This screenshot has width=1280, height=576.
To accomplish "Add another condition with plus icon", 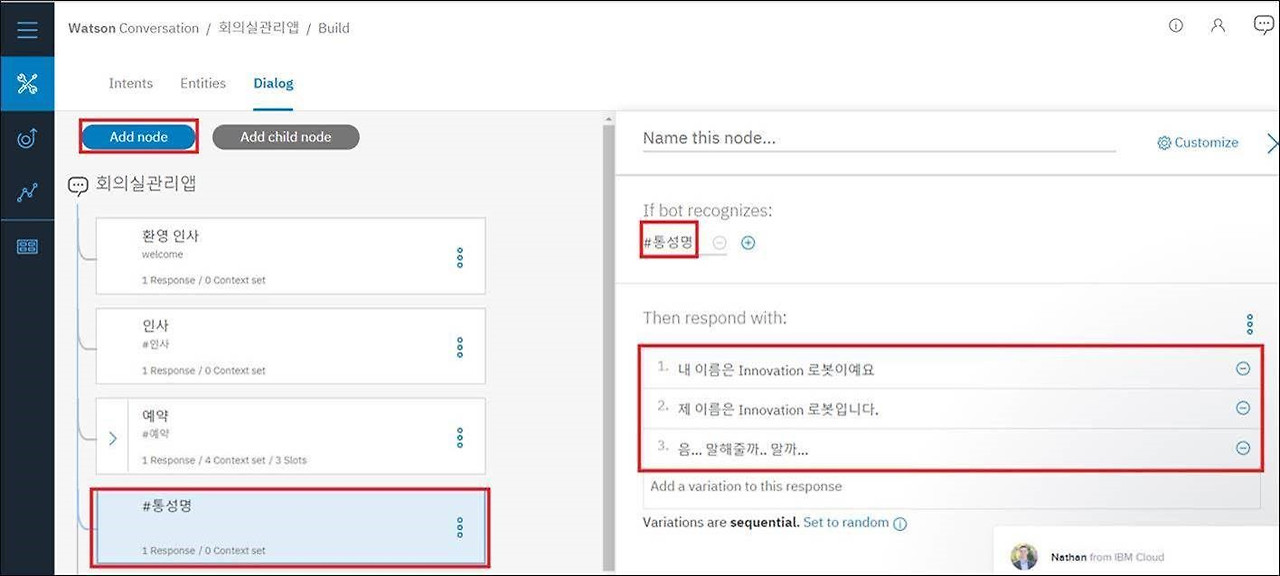I will (748, 243).
